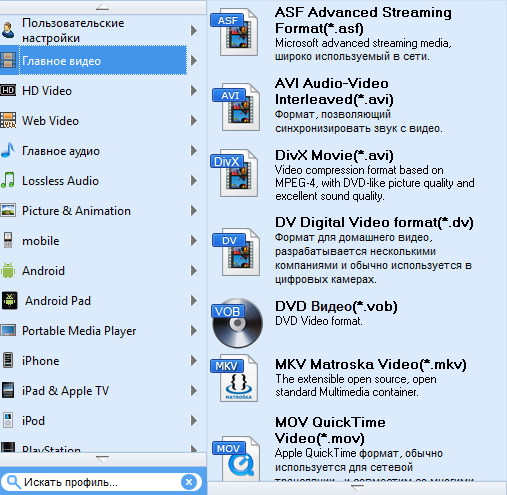Click the DV format file icon
The width and height of the screenshot is (507, 495).
point(236,252)
